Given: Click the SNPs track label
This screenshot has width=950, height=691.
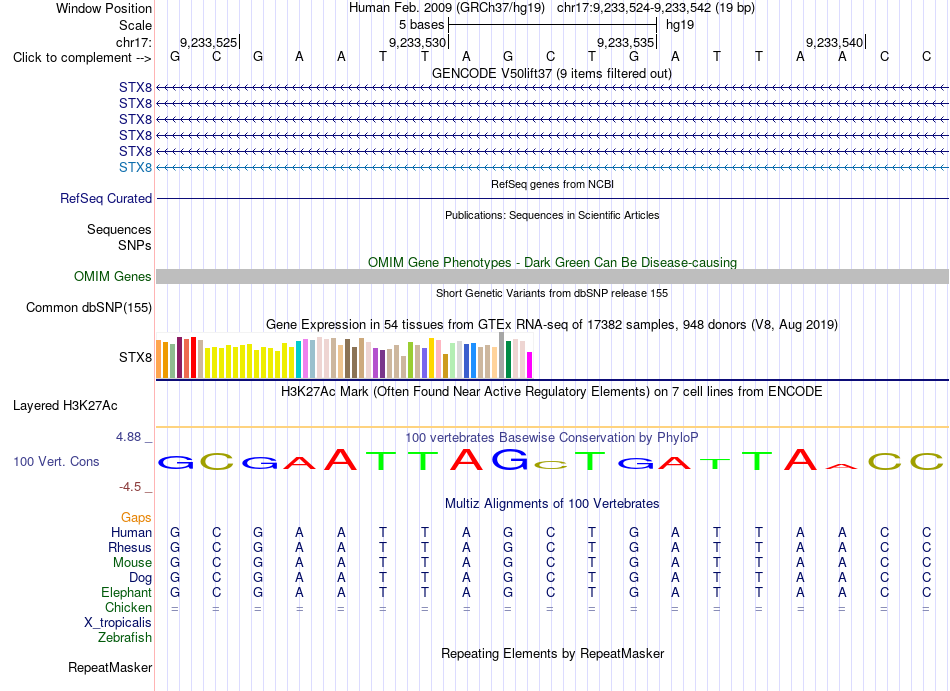Looking at the screenshot, I should [x=135, y=245].
